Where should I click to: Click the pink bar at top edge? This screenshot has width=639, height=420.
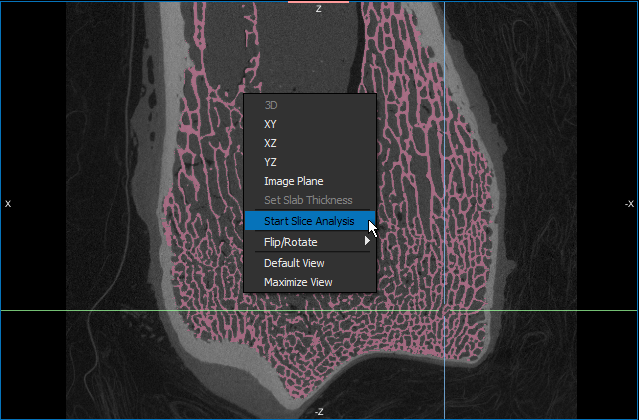(x=318, y=2)
